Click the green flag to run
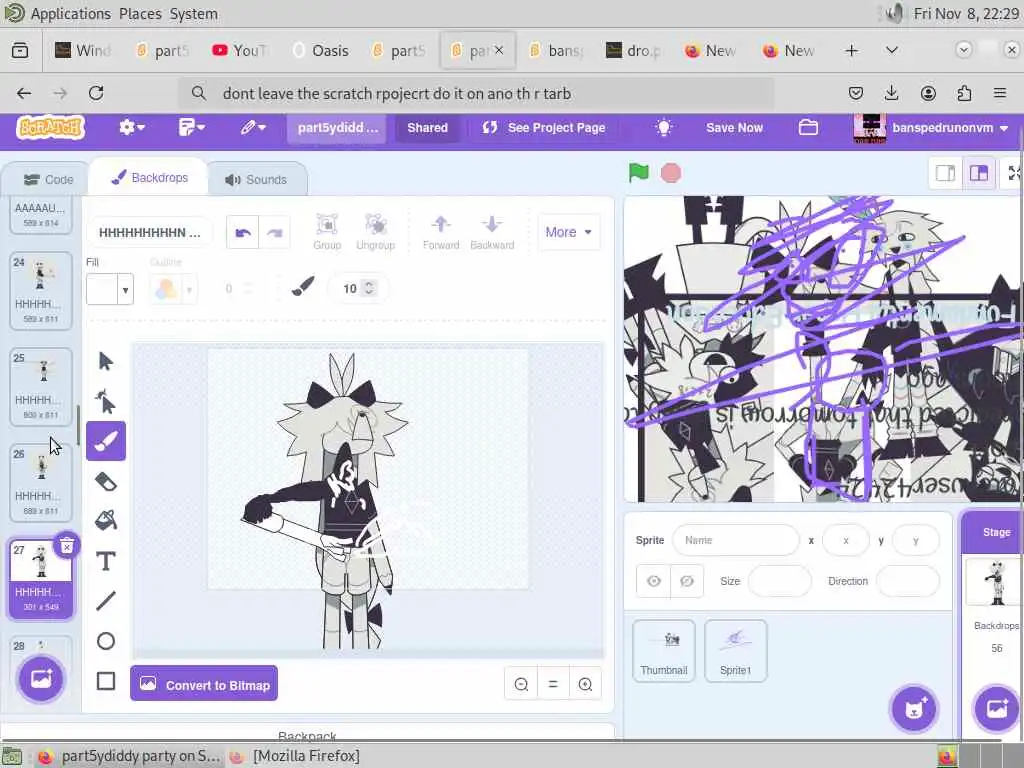Image resolution: width=1024 pixels, height=768 pixels. 639,173
